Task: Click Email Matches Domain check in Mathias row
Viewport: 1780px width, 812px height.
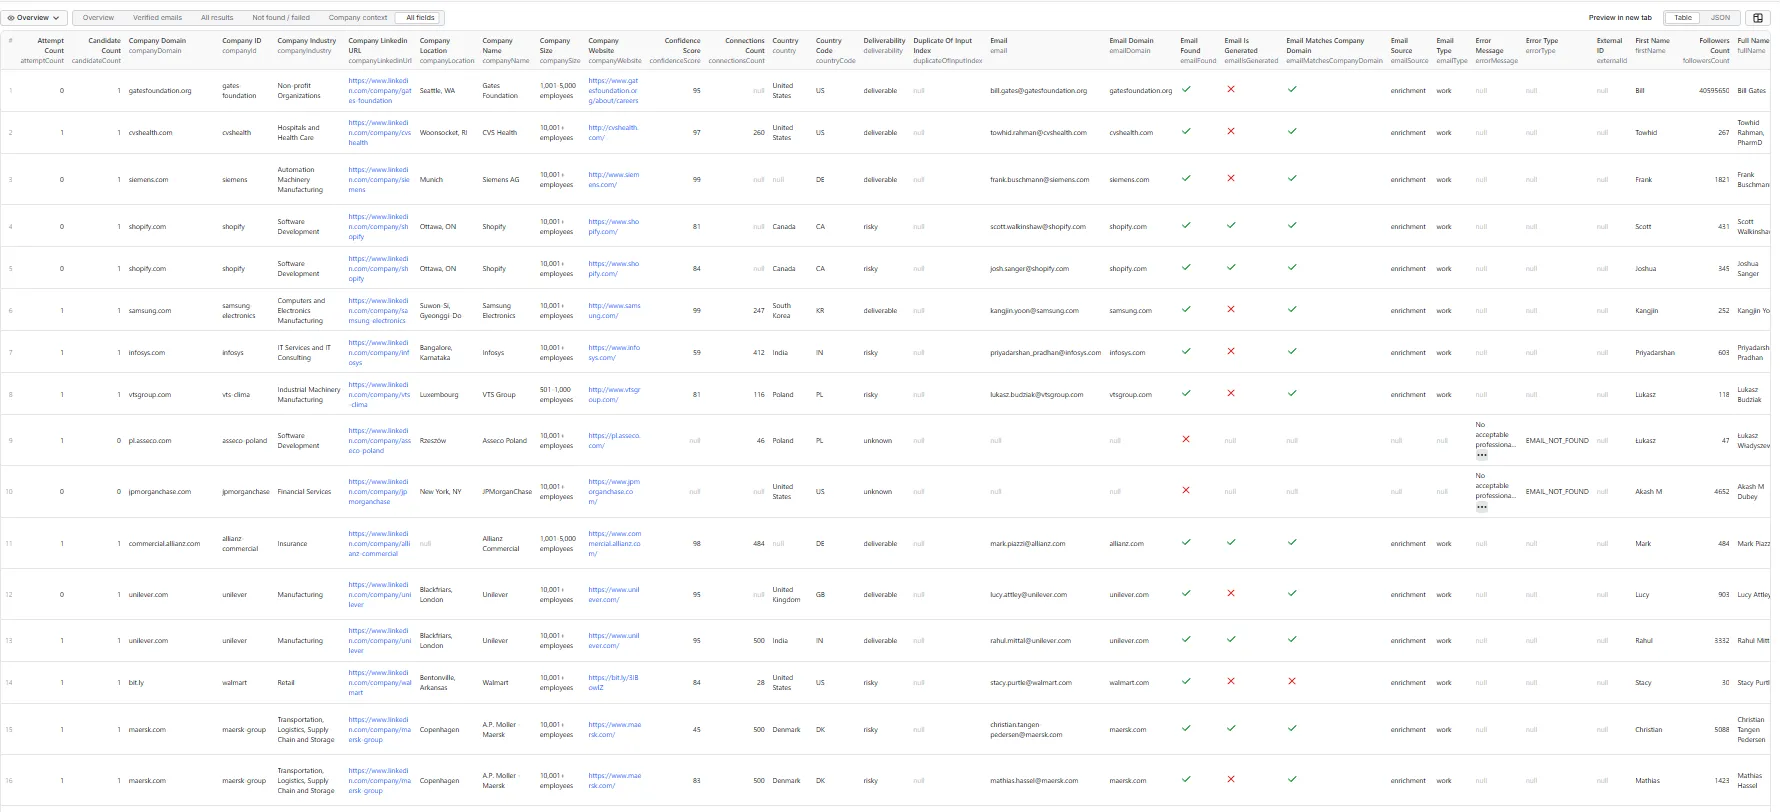Action: tap(1292, 779)
